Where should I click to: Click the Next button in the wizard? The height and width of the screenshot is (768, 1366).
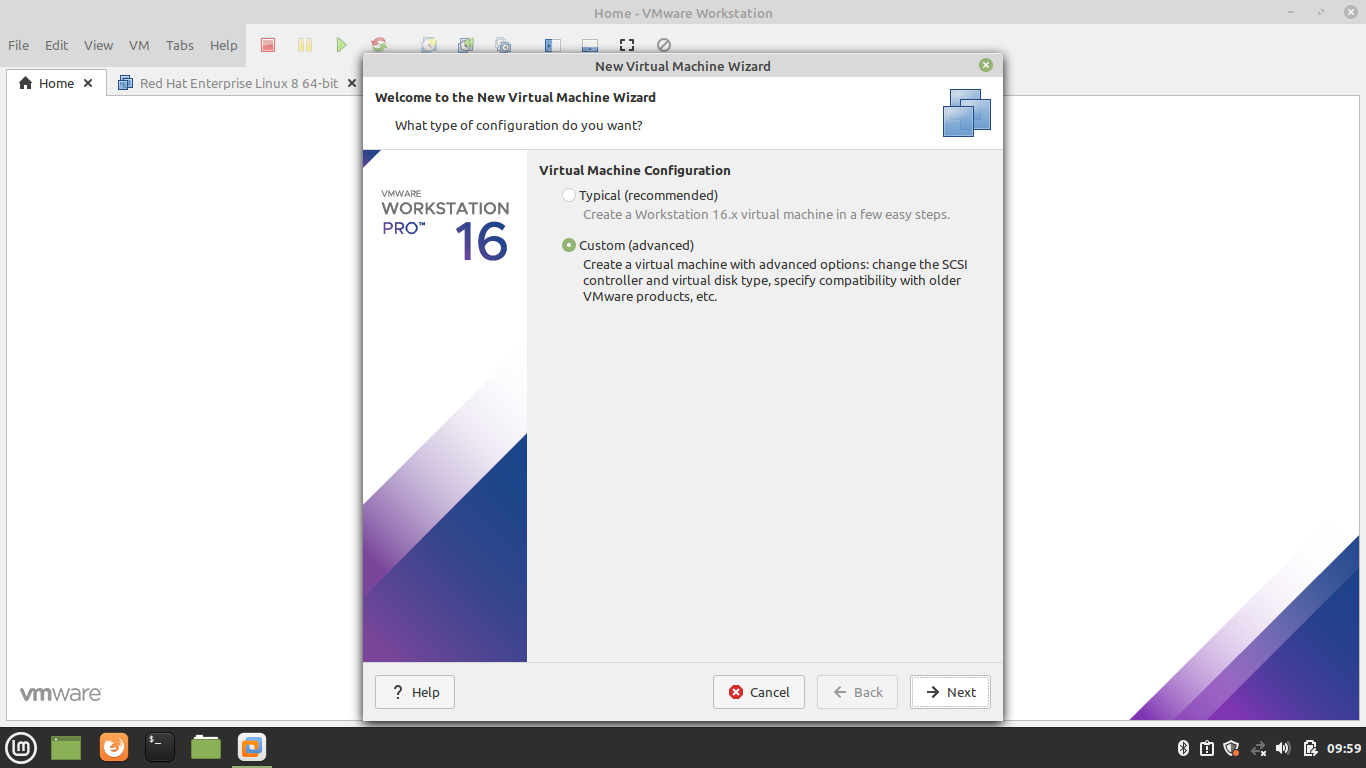click(x=950, y=692)
